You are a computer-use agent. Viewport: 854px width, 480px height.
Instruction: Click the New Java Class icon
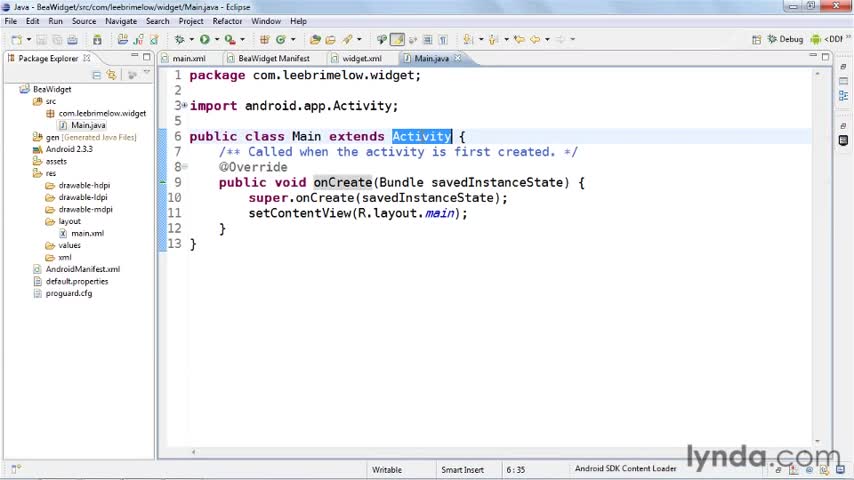click(280, 40)
